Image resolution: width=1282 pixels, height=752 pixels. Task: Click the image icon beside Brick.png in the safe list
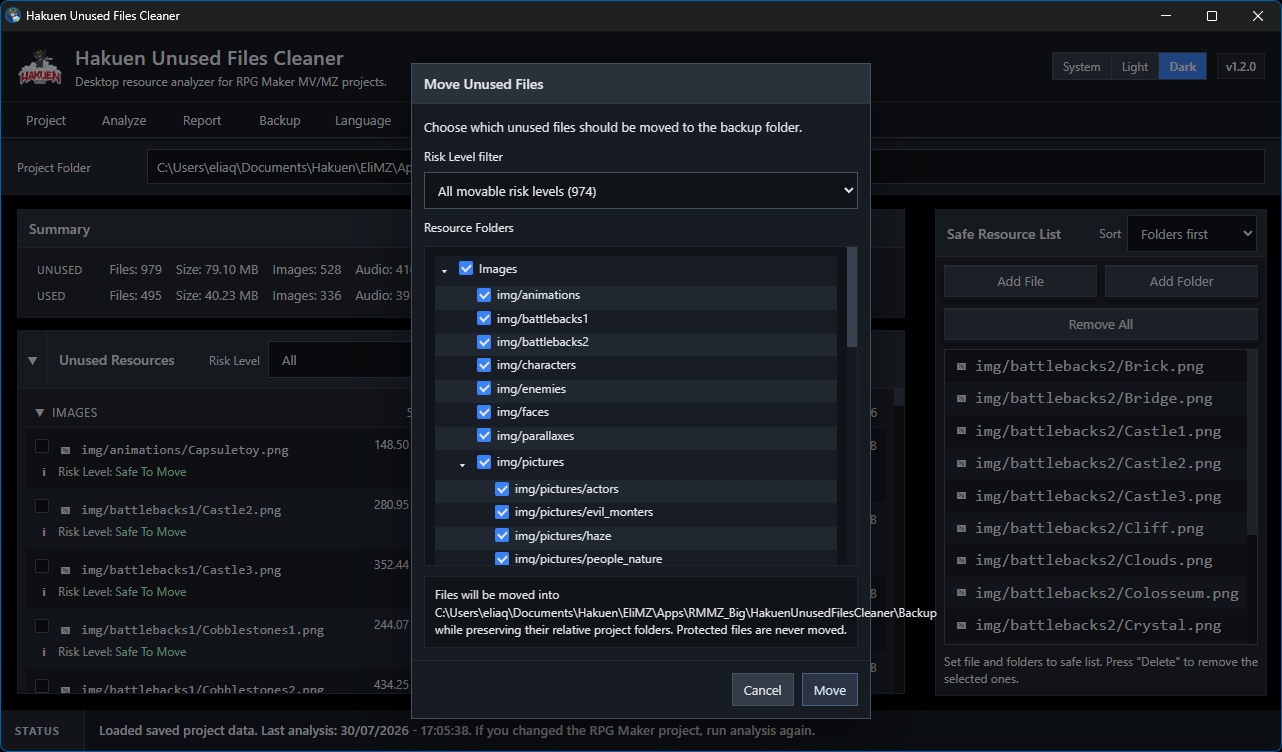click(x=961, y=366)
